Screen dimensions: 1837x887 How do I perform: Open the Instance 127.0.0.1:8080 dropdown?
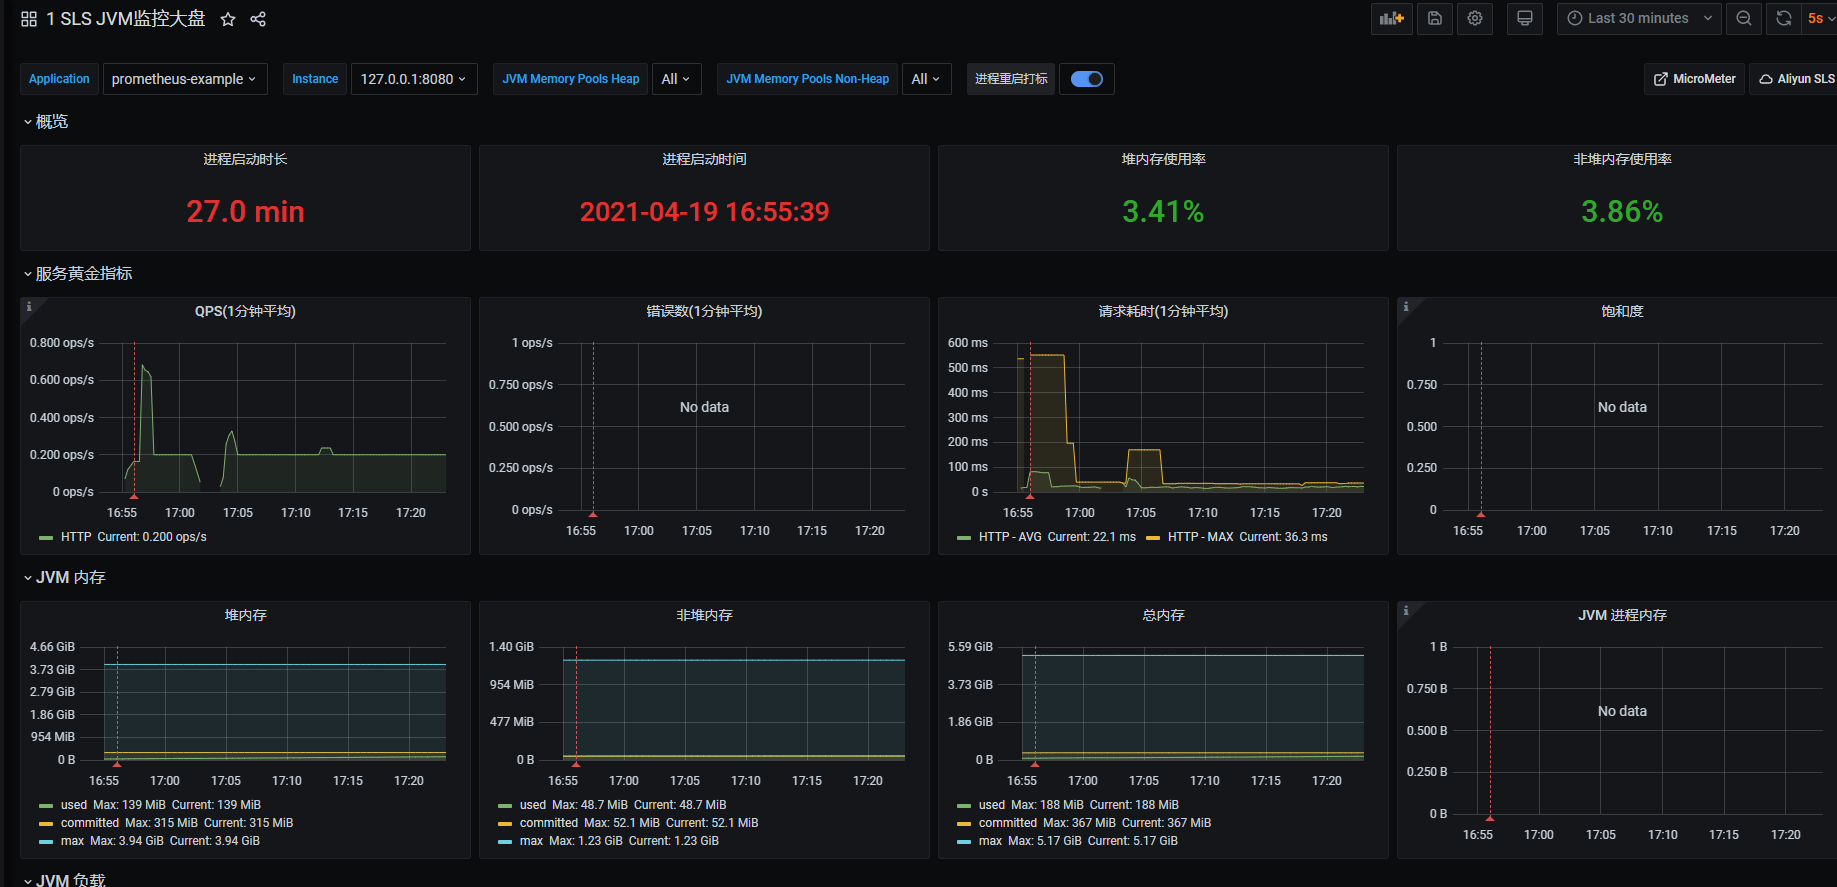[413, 79]
